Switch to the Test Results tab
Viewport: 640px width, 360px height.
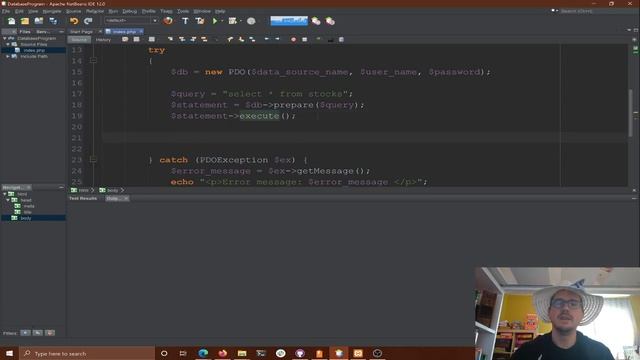[83, 198]
